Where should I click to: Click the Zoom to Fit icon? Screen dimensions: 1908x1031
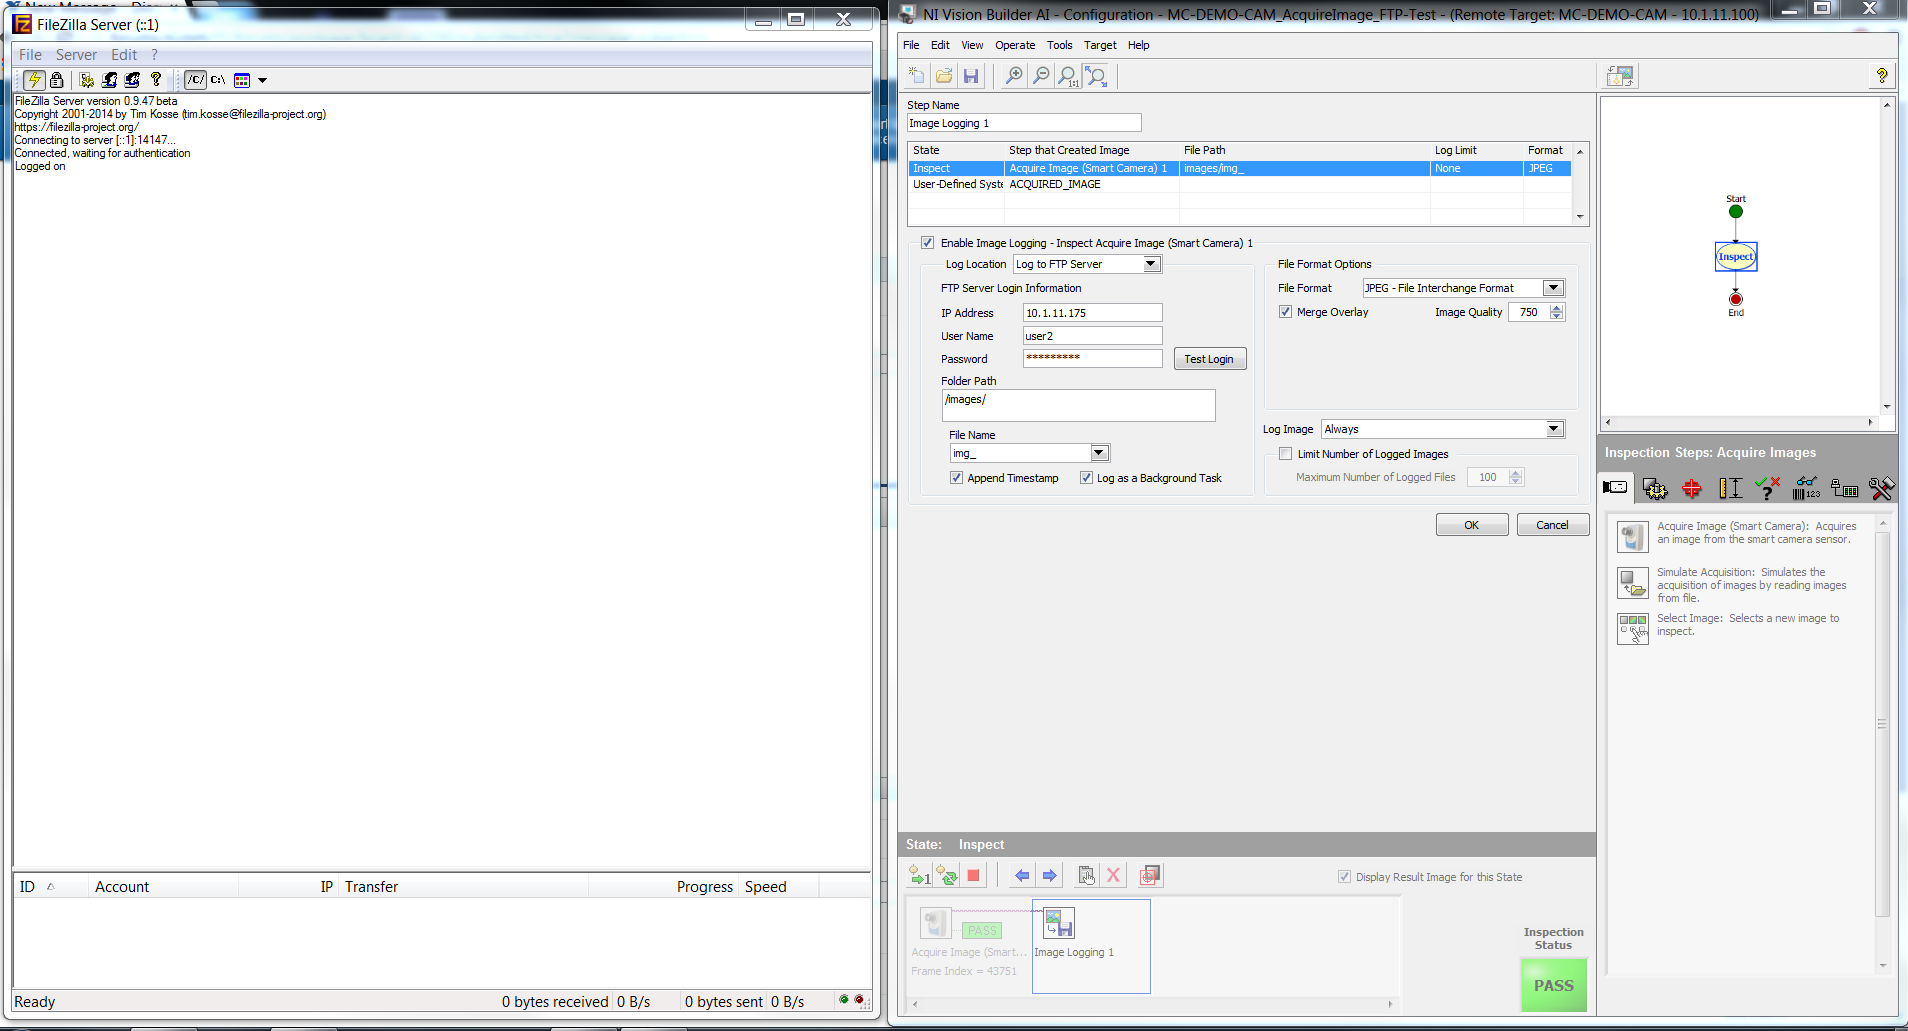[x=1096, y=76]
